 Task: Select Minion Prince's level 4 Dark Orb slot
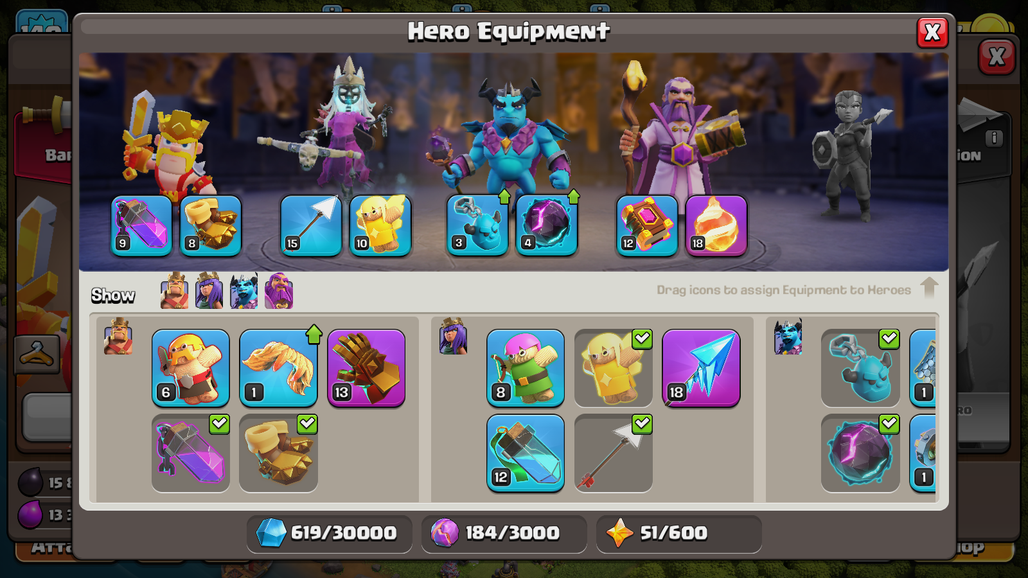point(547,225)
